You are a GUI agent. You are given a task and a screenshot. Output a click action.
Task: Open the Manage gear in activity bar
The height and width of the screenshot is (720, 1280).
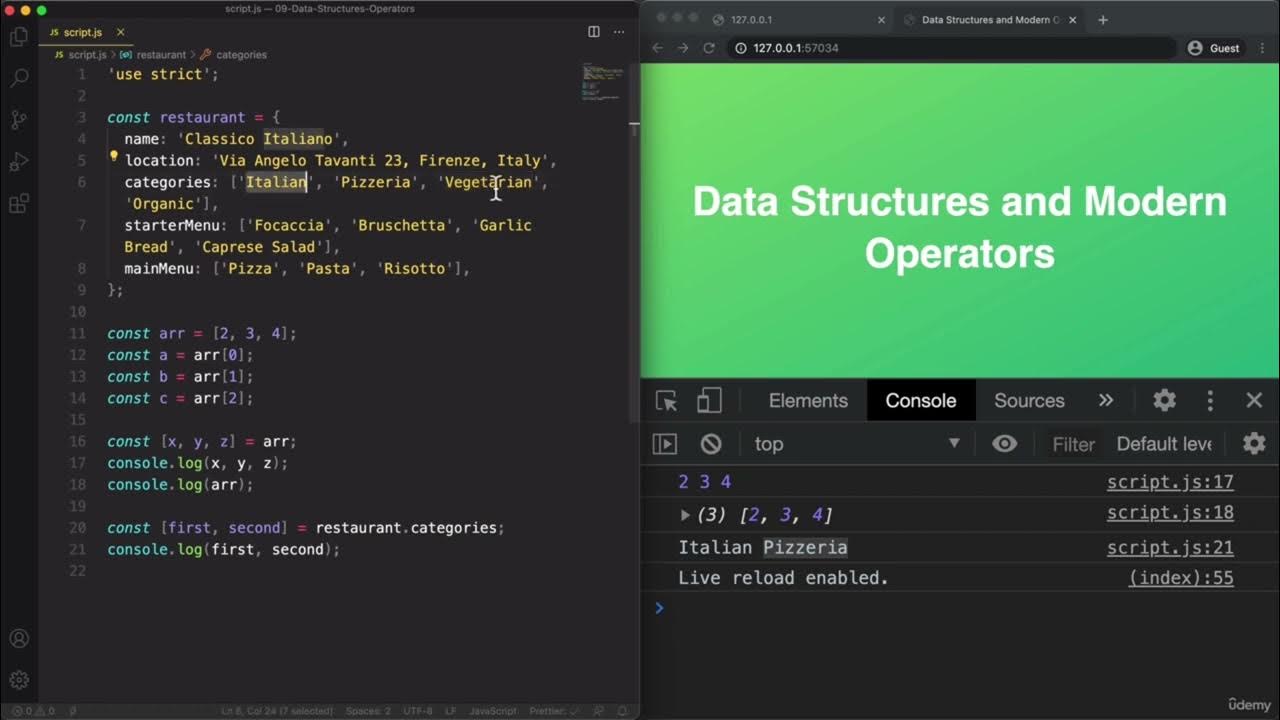pyautogui.click(x=19, y=681)
